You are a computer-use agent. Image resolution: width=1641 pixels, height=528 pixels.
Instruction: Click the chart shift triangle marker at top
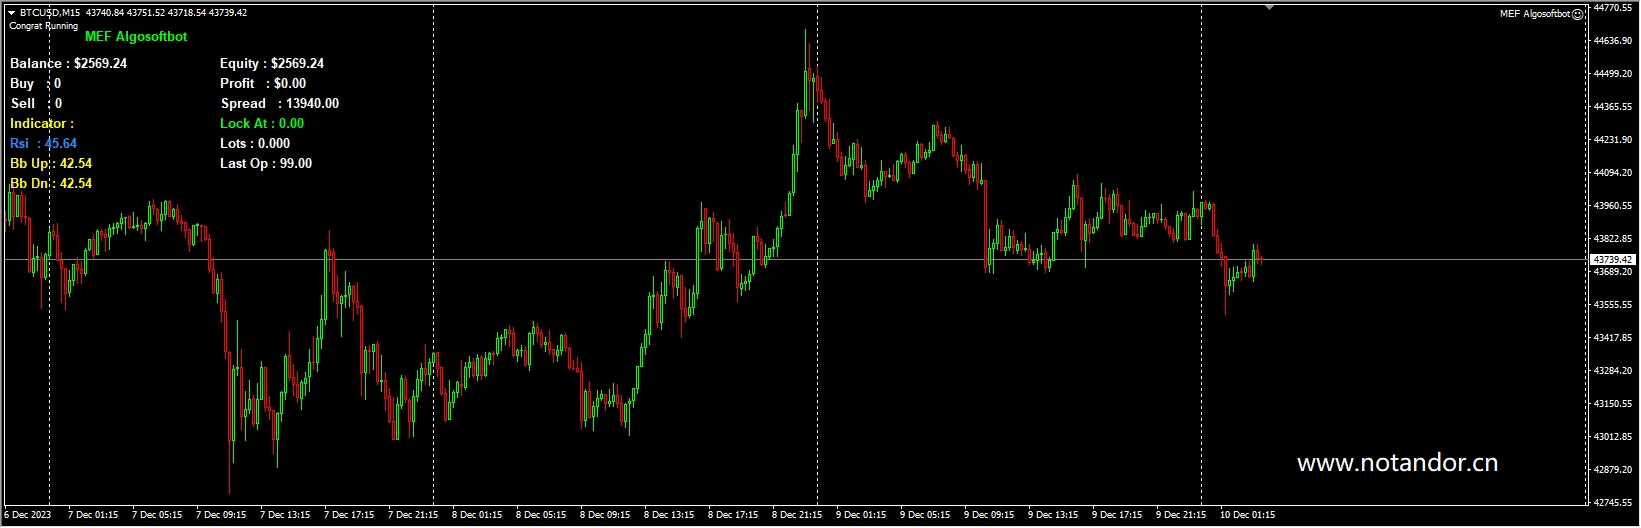(x=1269, y=7)
